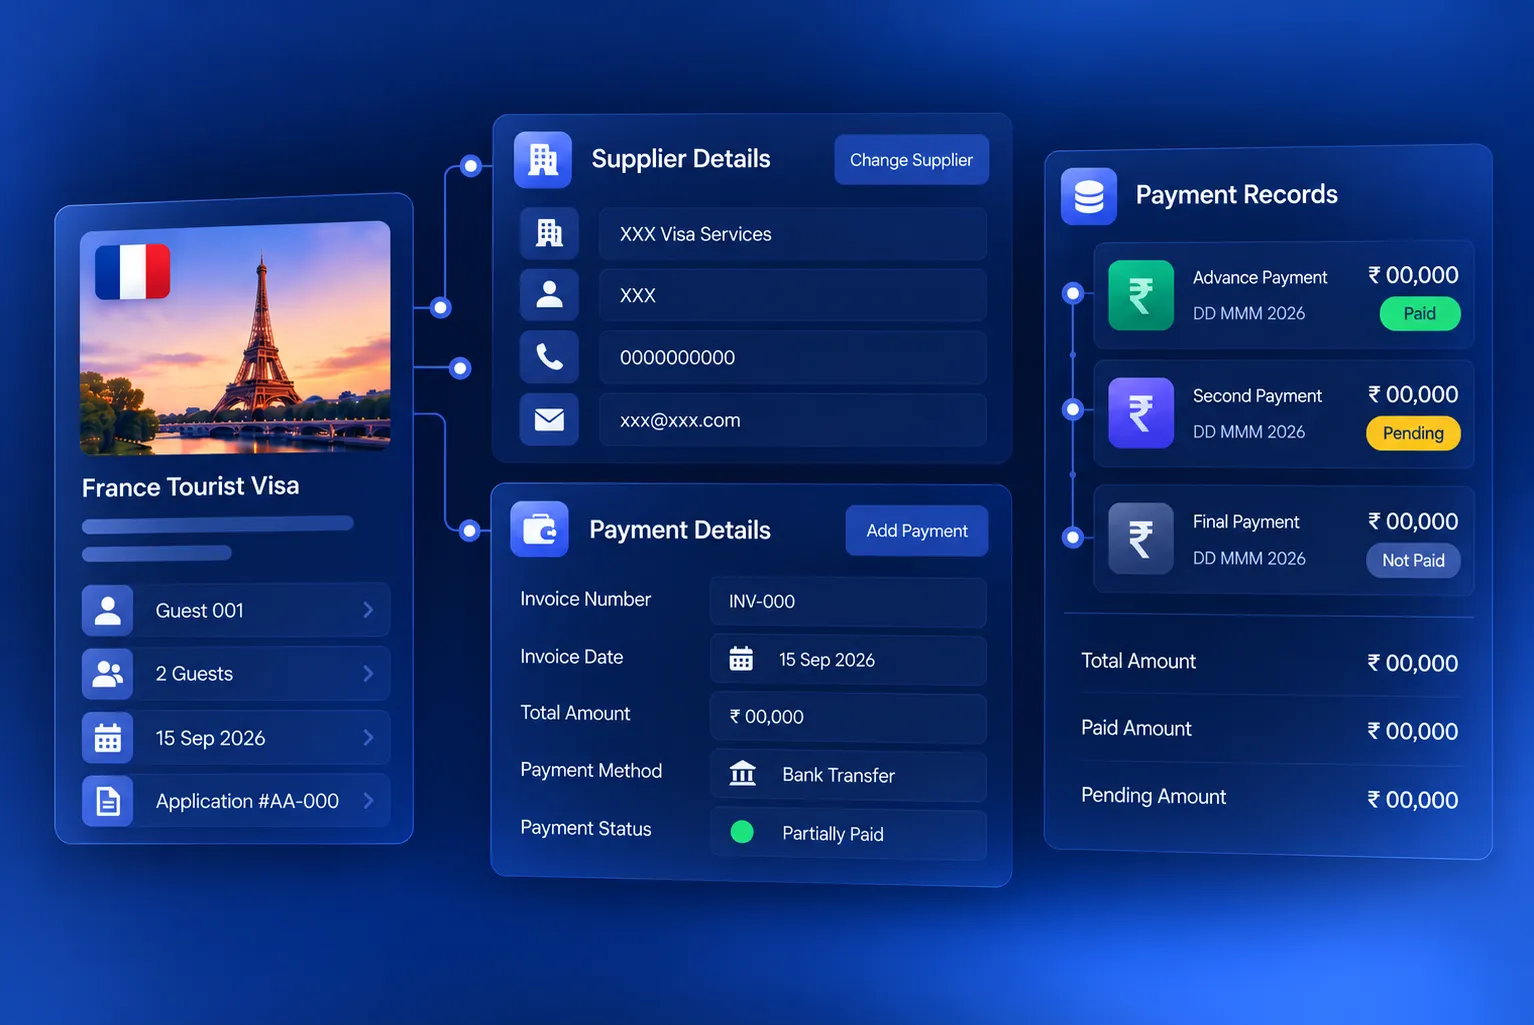Click the contact name field showing XXX
This screenshot has height=1025, width=1534.
point(793,295)
